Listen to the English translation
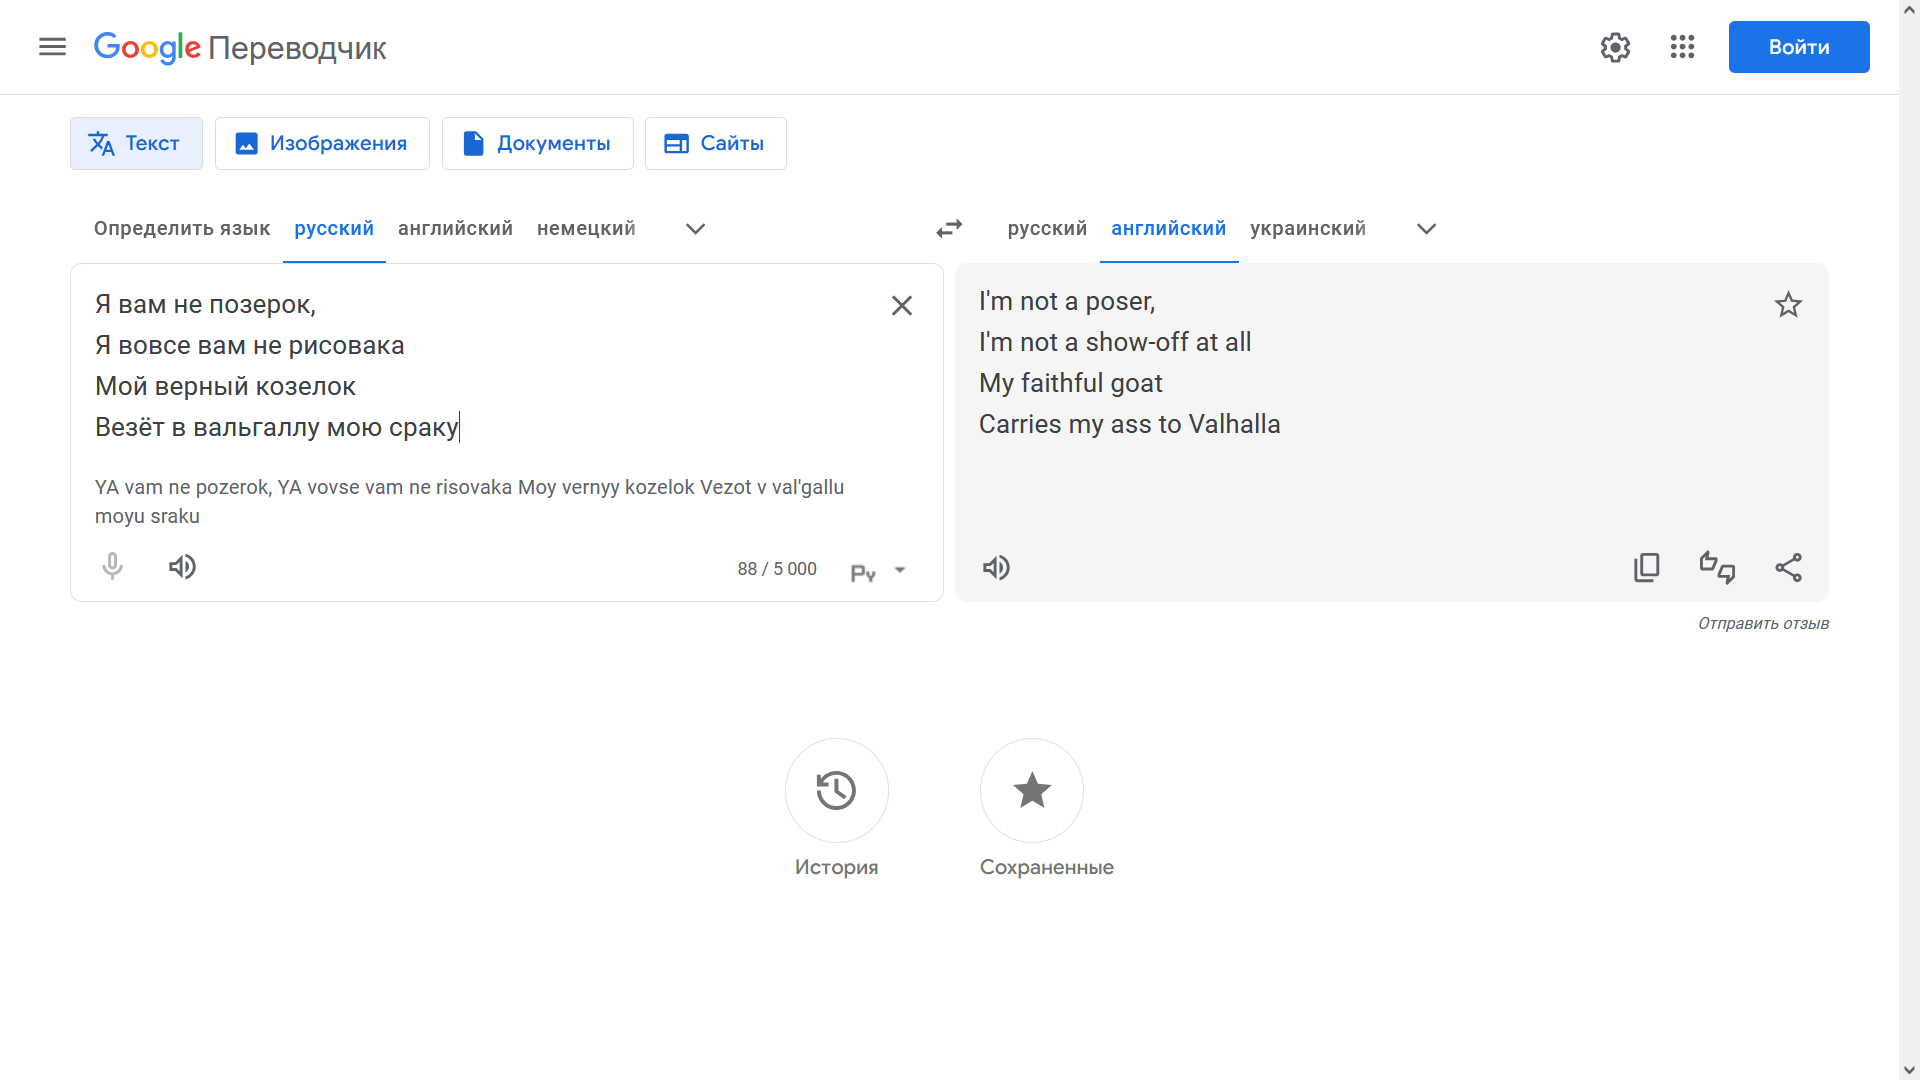 [996, 568]
